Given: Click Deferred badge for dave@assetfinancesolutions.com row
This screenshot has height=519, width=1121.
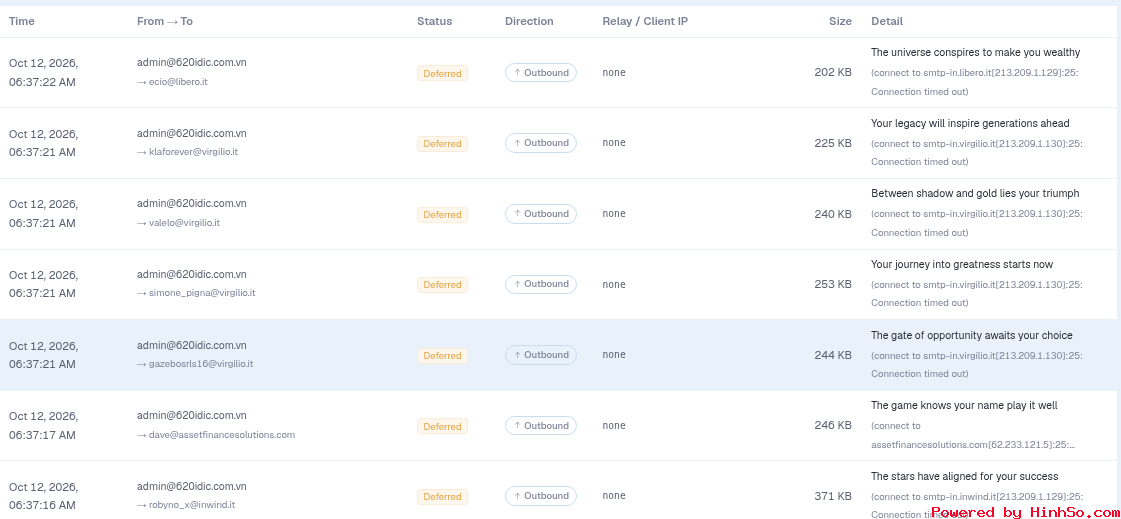Looking at the screenshot, I should pos(443,426).
